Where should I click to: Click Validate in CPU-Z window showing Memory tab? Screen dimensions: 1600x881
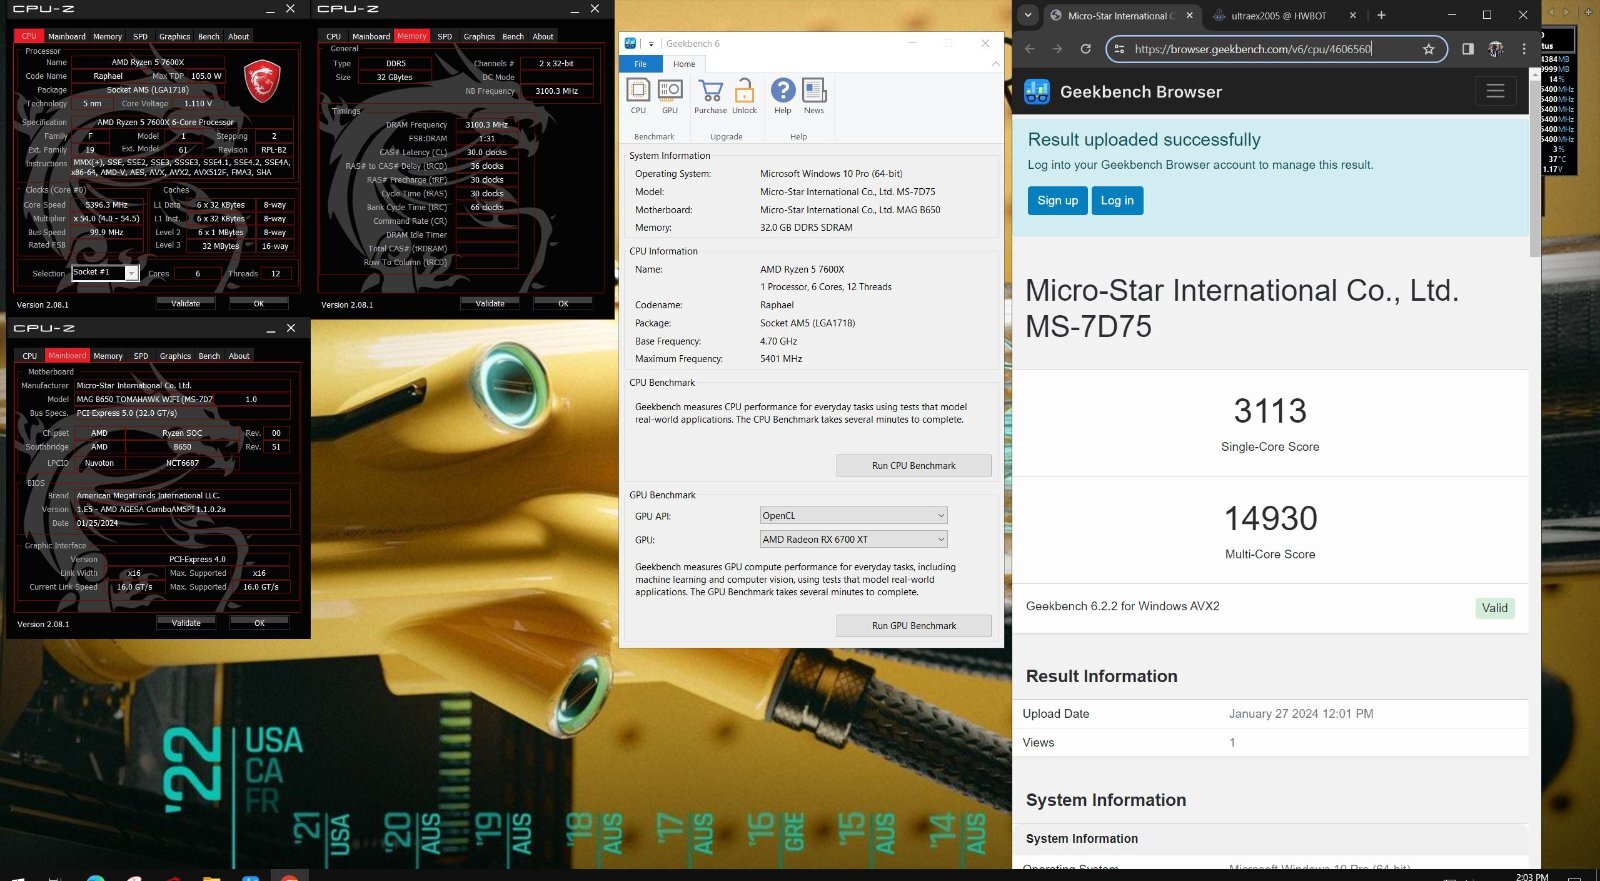490,303
